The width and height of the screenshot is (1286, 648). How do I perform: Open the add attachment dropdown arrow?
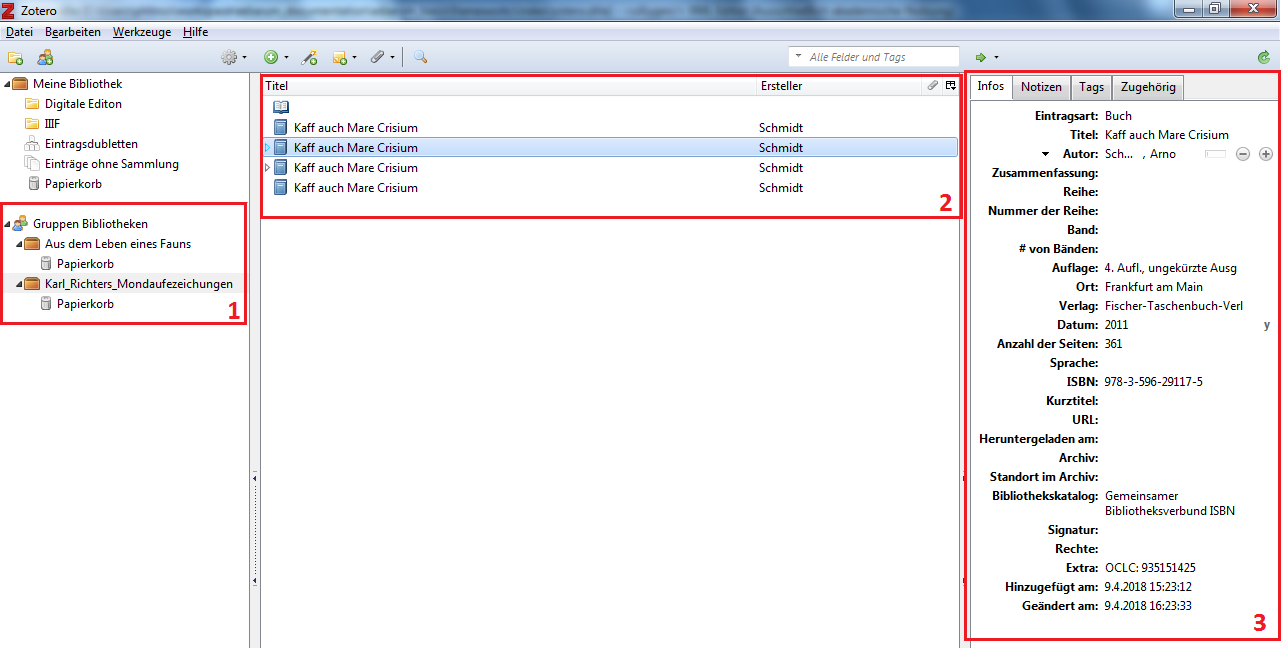[x=392, y=58]
